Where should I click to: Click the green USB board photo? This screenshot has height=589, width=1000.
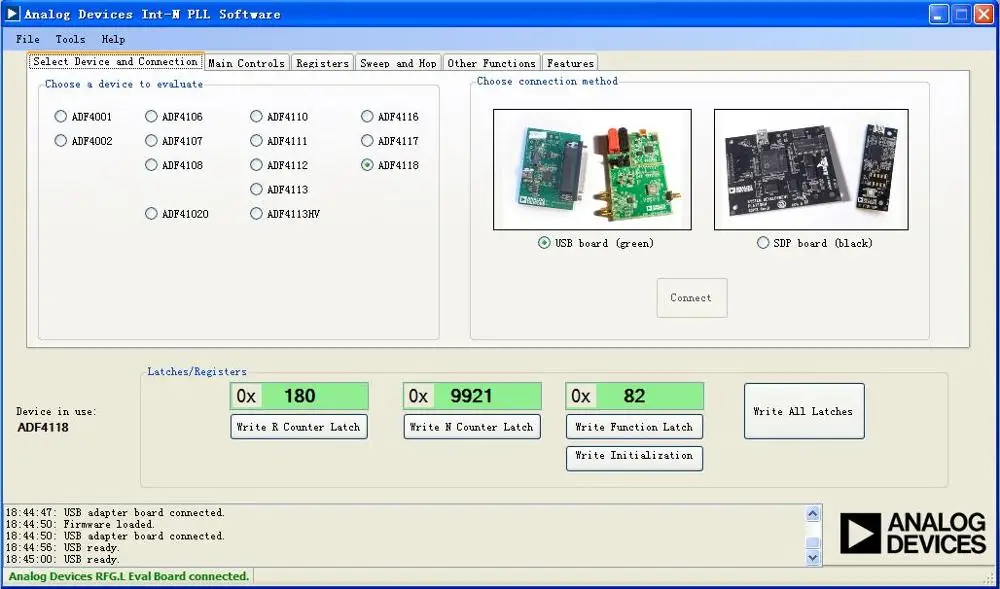[x=592, y=170]
